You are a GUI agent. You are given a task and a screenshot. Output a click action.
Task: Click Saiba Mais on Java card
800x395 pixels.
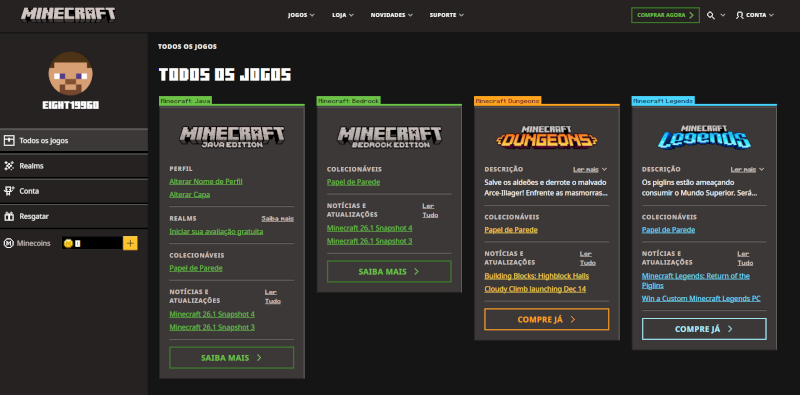tap(232, 358)
